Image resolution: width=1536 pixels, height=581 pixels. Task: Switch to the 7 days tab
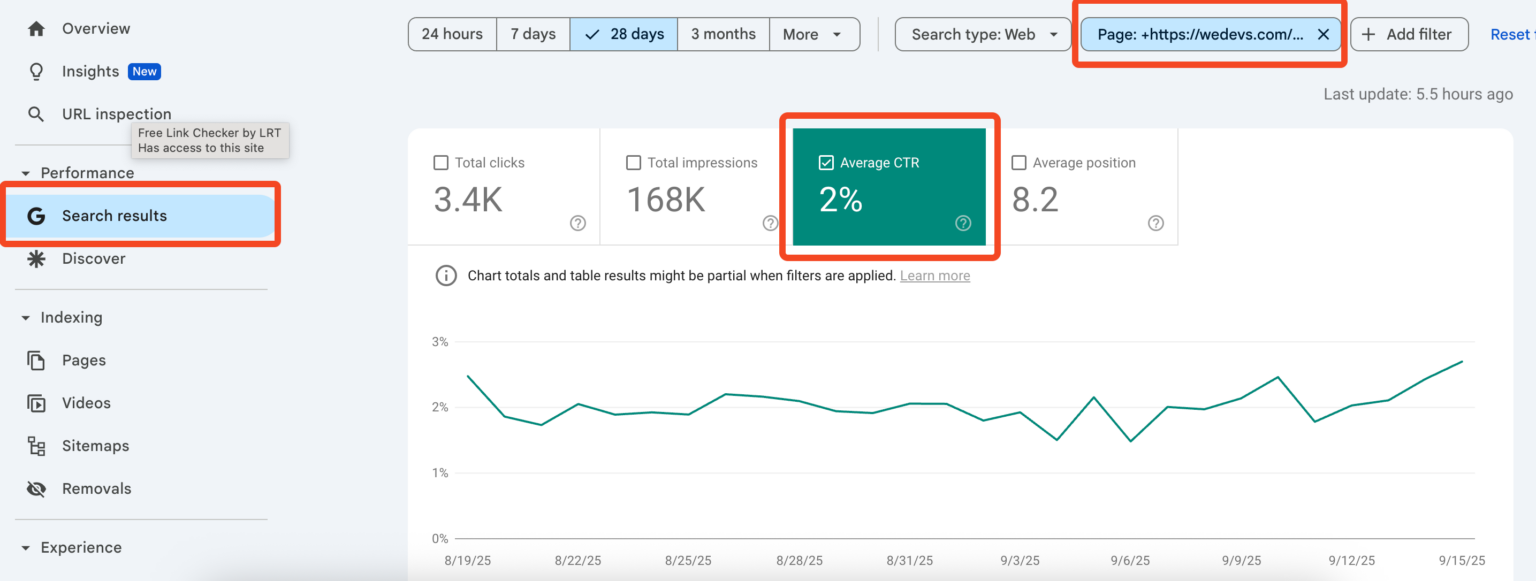pos(532,33)
